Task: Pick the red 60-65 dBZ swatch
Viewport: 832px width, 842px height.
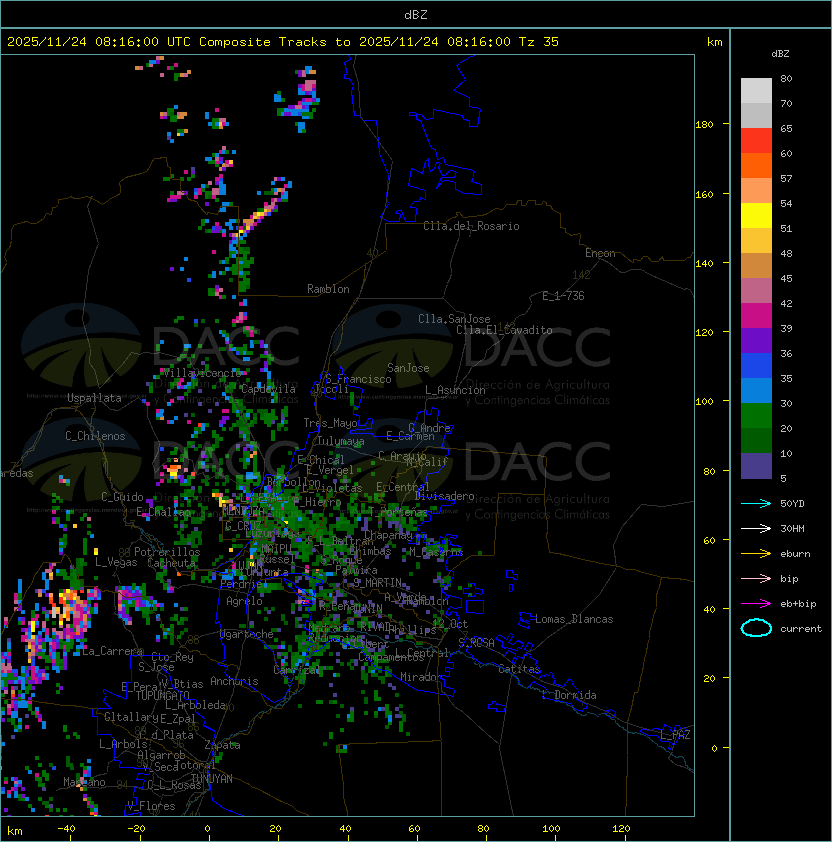Action: pos(756,141)
